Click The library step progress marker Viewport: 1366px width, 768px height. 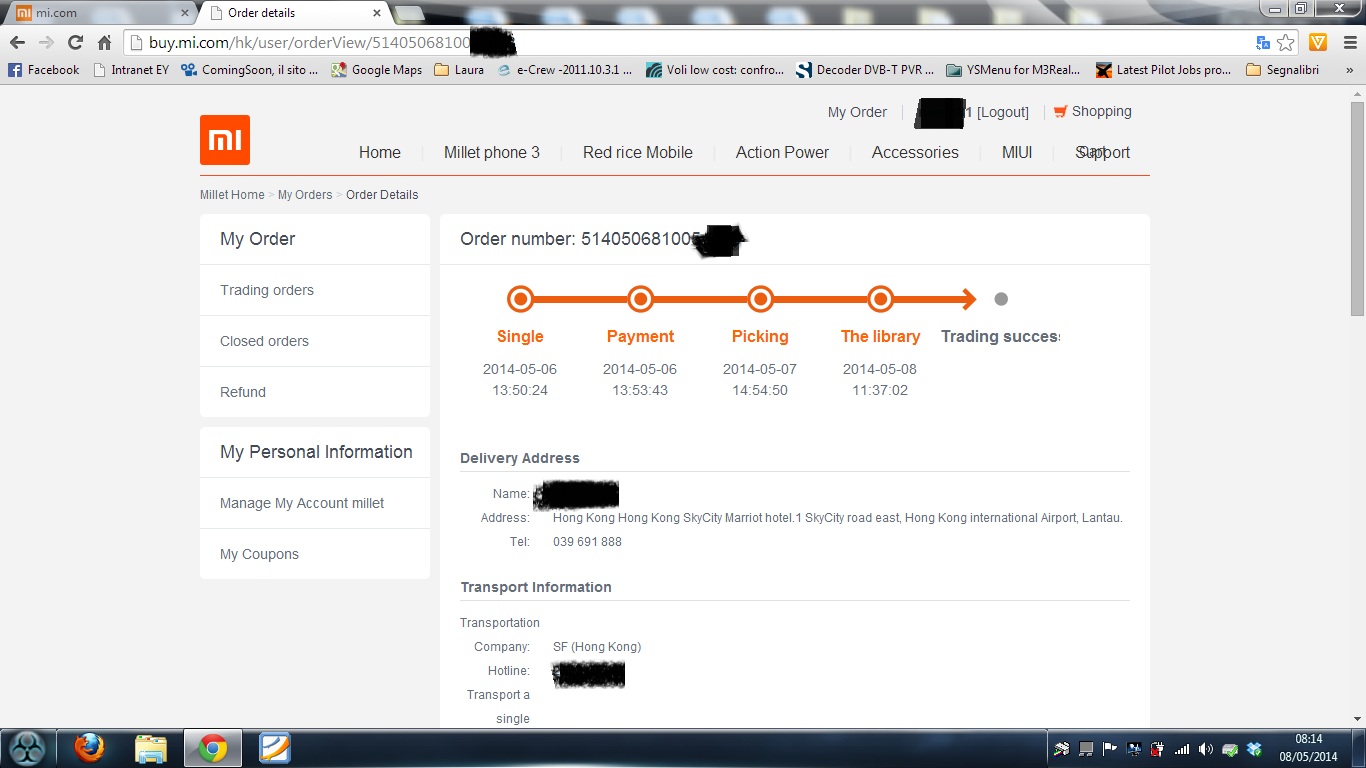[x=880, y=299]
